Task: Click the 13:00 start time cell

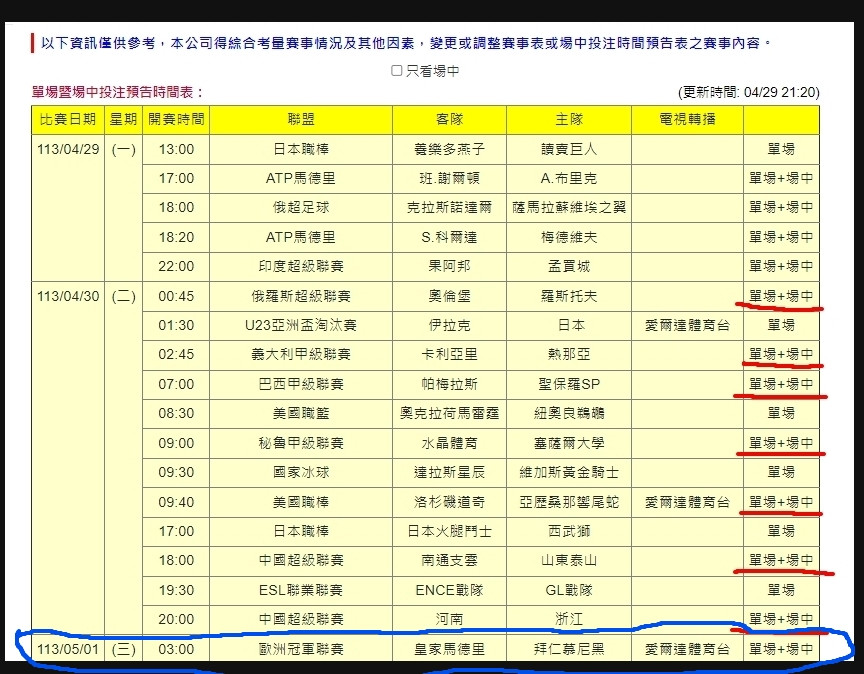Action: tap(176, 149)
